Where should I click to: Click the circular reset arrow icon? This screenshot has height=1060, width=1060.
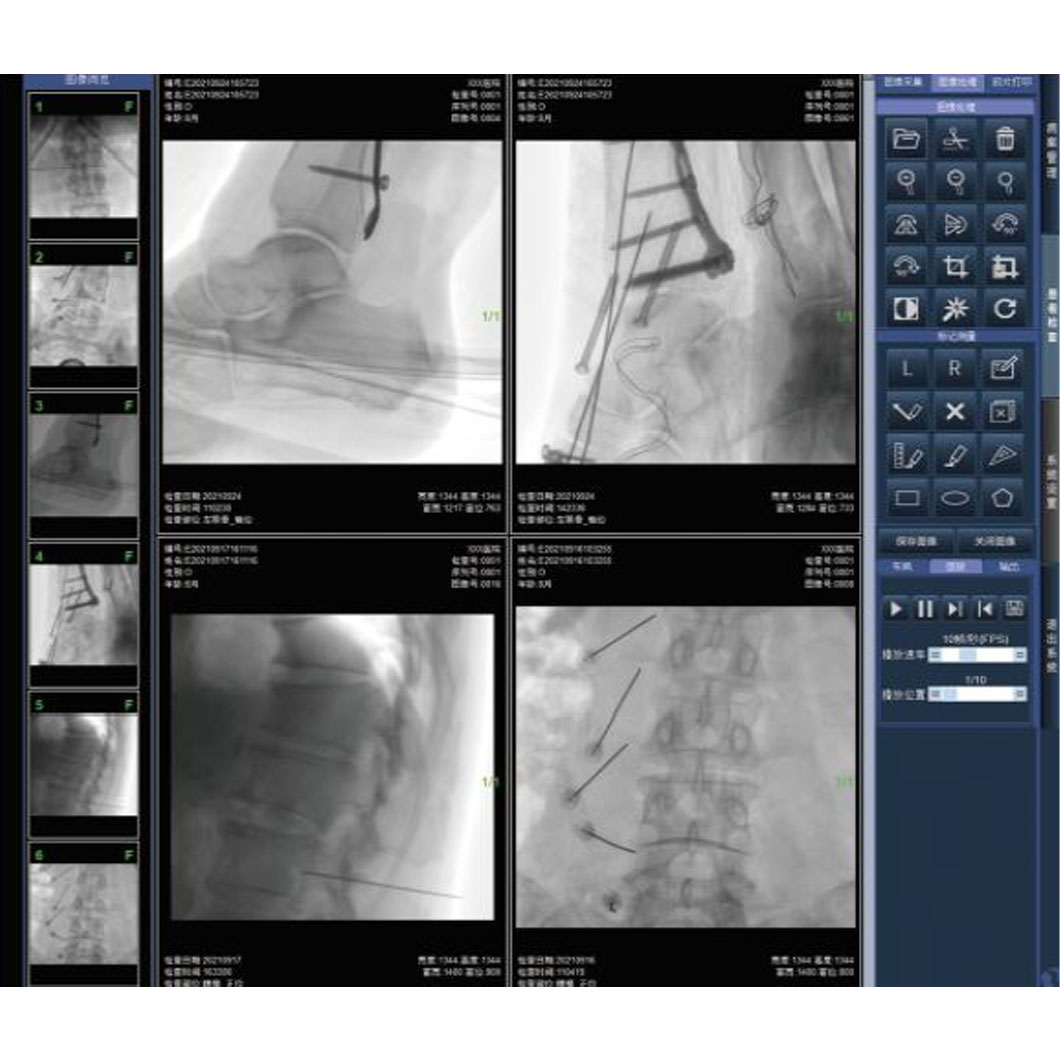[1004, 309]
